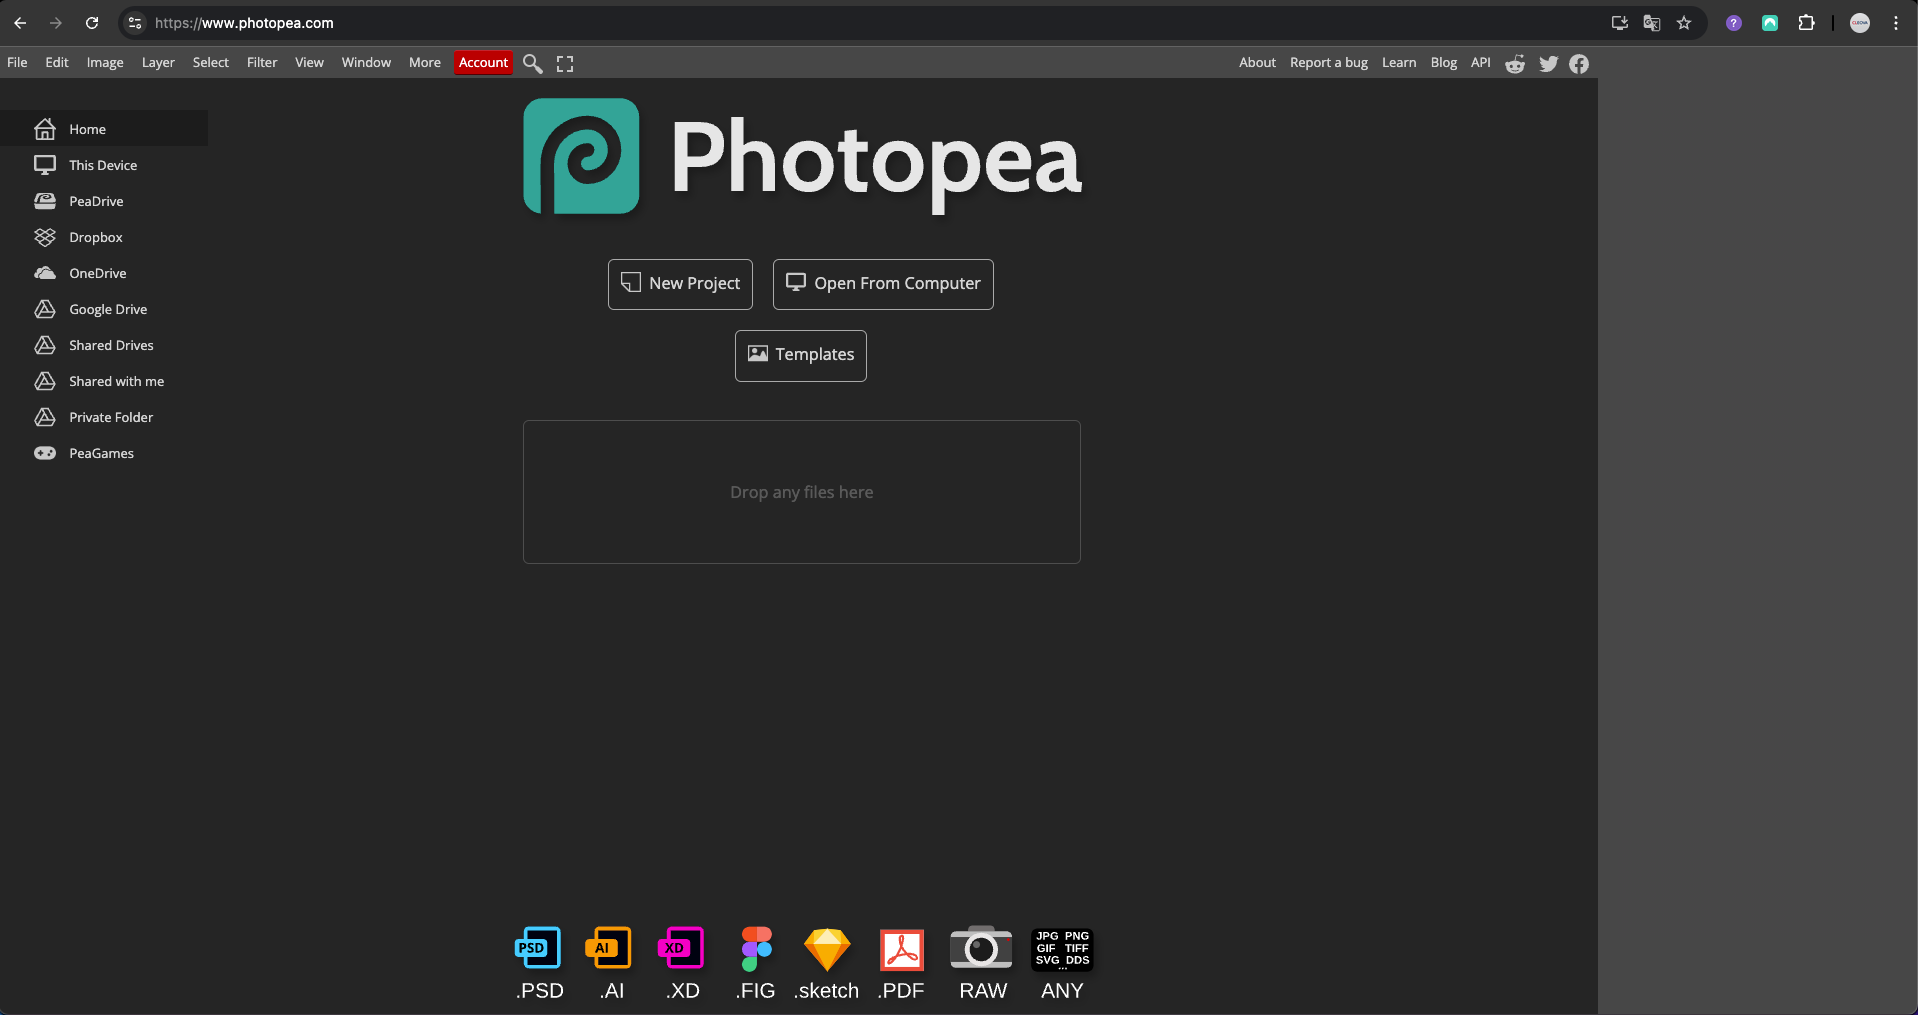Click the Shared Drives icon

45,345
